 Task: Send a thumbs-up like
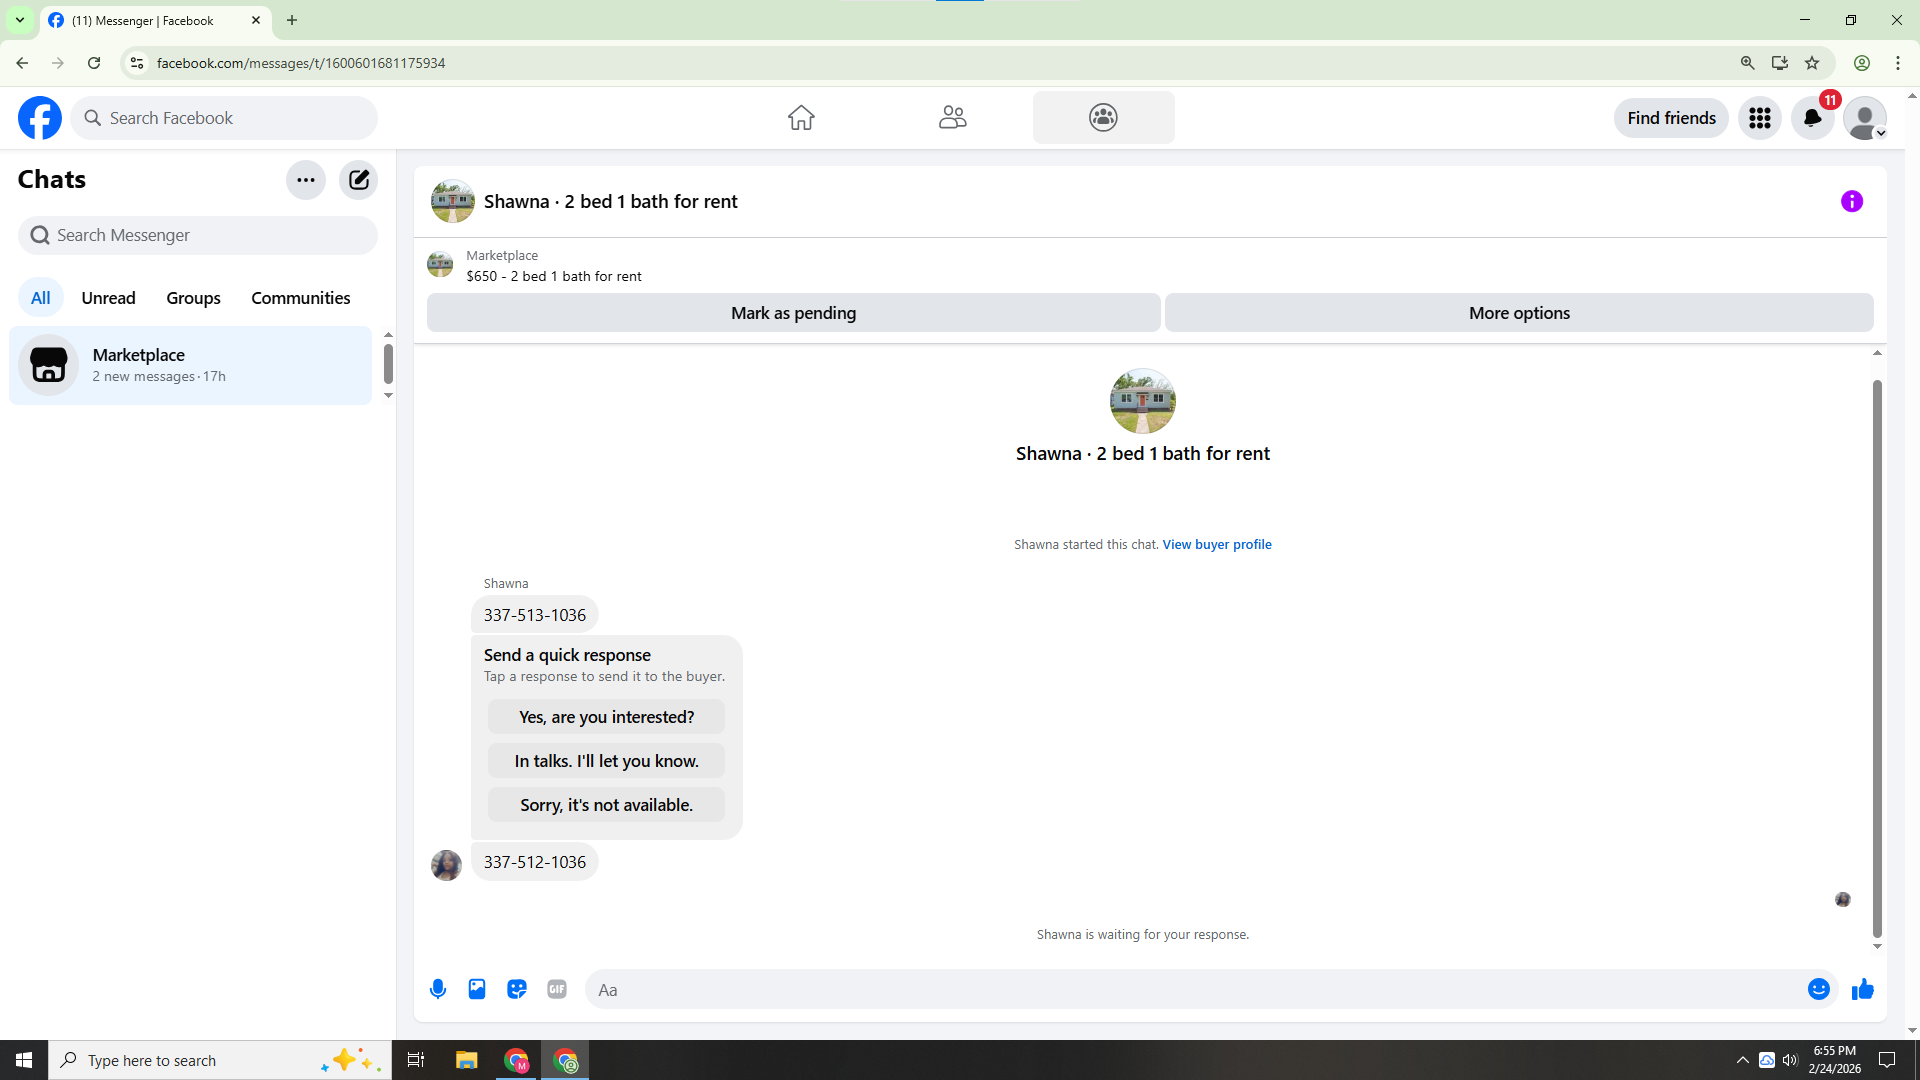pos(1862,989)
